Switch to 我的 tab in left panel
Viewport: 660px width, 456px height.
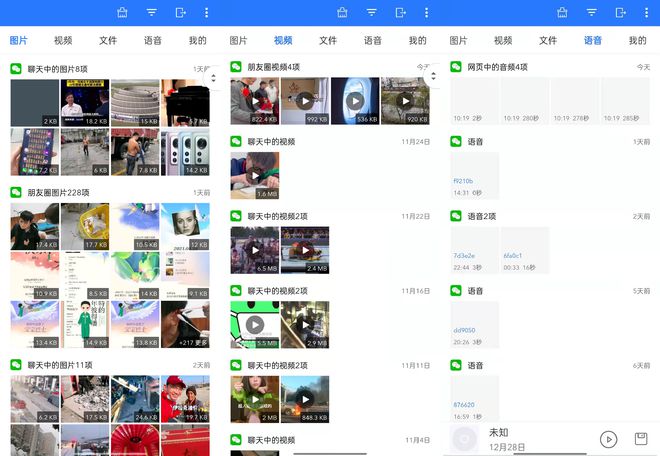(x=197, y=40)
